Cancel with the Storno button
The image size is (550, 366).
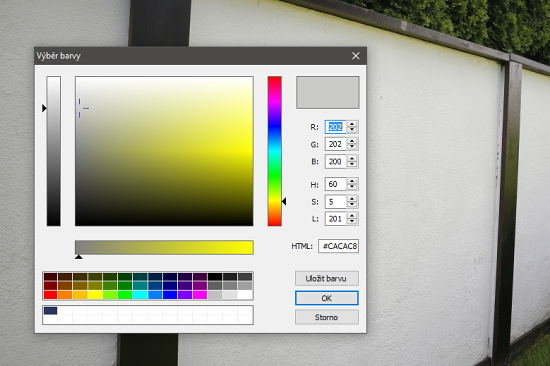[x=327, y=317]
